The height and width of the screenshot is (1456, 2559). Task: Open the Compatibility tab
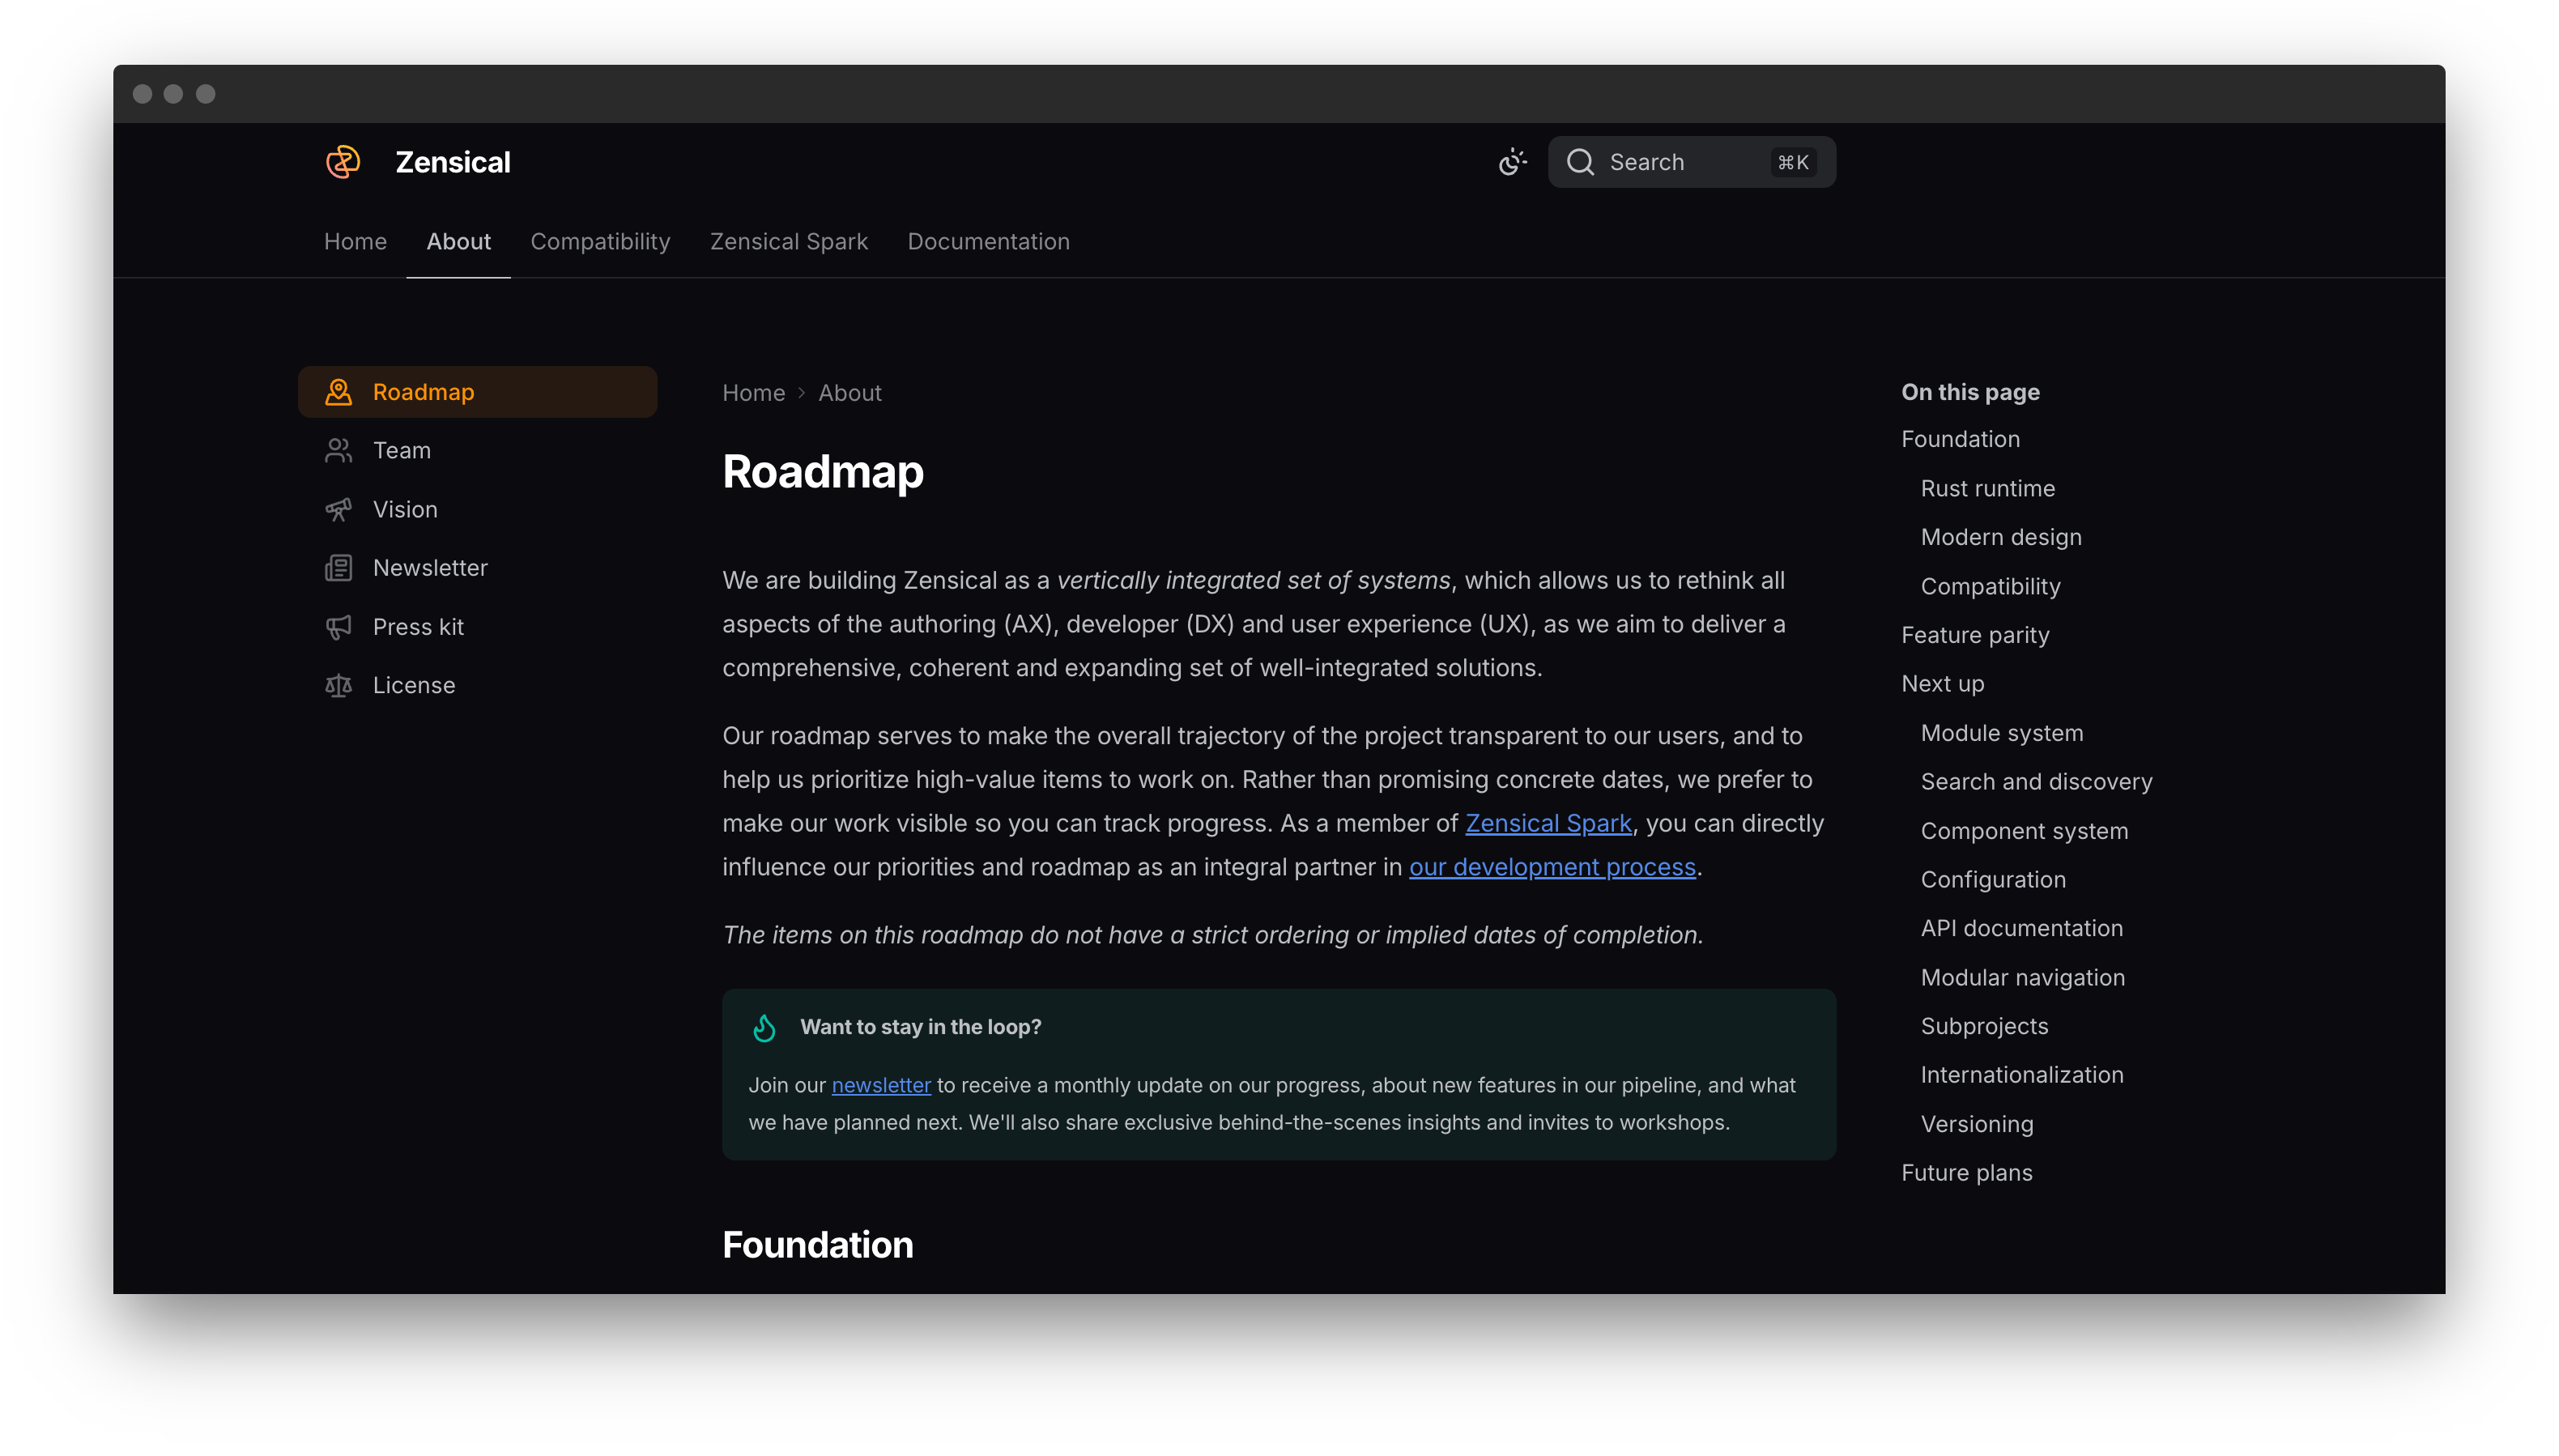[x=600, y=242]
